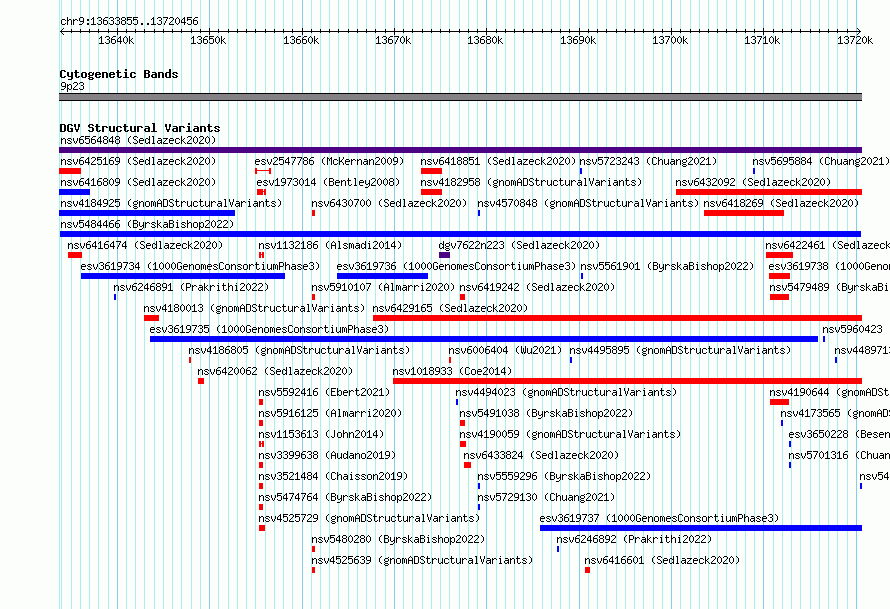Click the red nsv6432092 variant bar
The image size is (890, 609).
pyautogui.click(x=769, y=192)
